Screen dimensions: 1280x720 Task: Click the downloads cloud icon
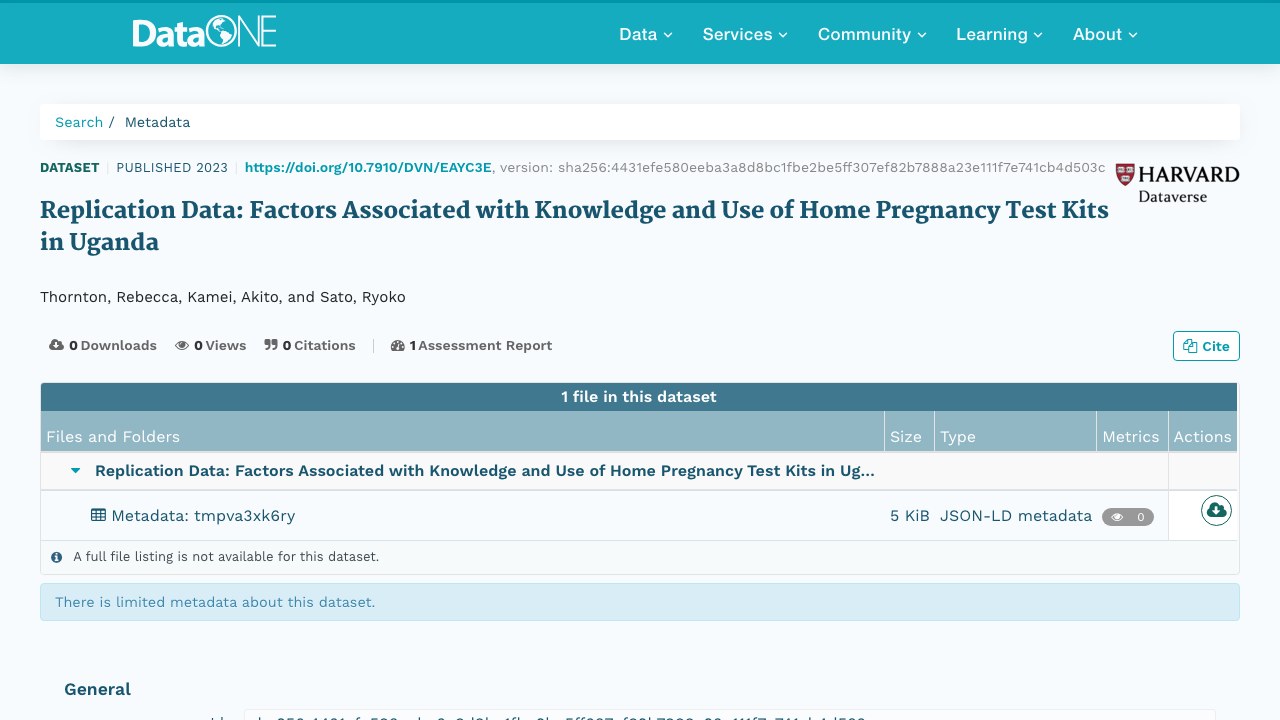pos(56,346)
